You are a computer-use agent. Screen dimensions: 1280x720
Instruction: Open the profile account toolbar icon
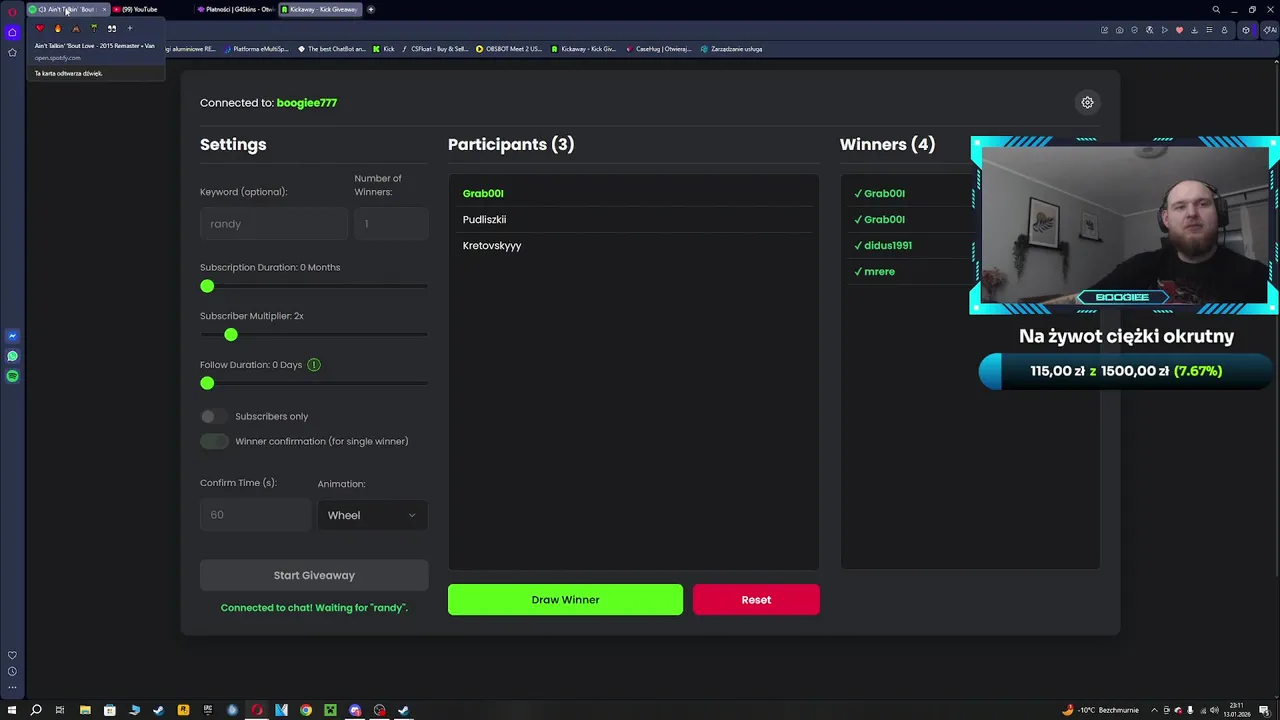pos(1224,30)
